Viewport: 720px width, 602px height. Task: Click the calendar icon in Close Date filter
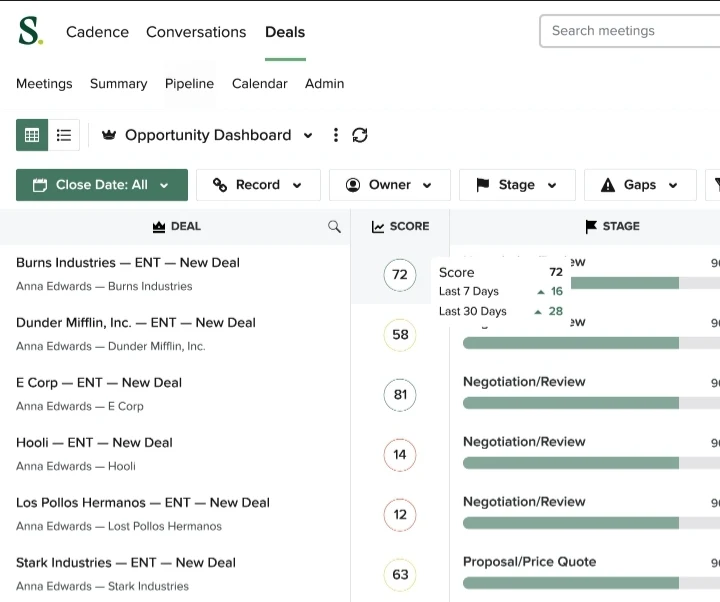coord(40,185)
